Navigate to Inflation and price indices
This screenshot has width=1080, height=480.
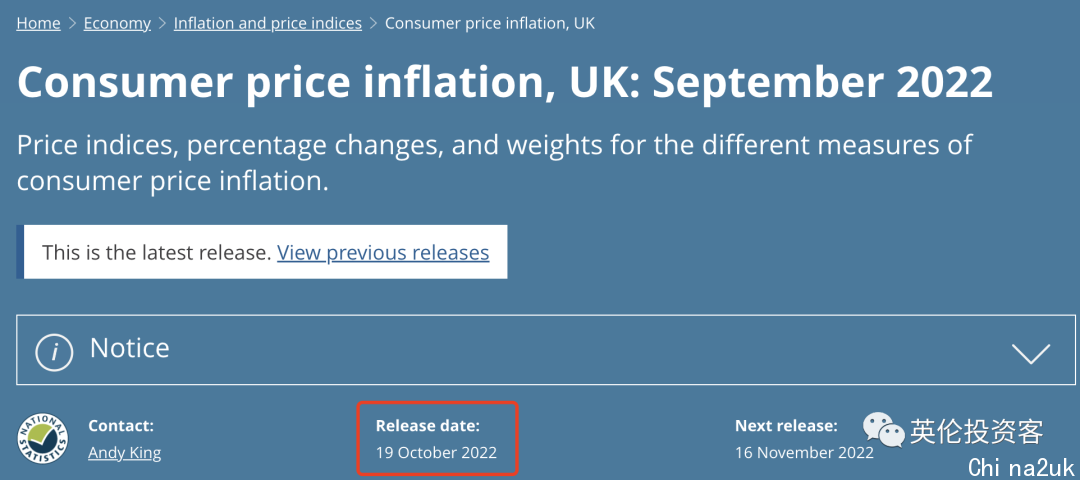coord(268,23)
